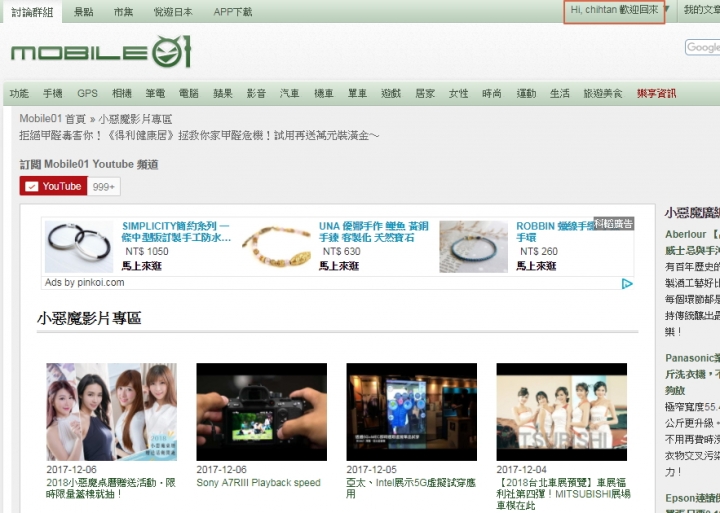Open the 旅遊美食 menu
Image resolution: width=720 pixels, height=513 pixels.
(603, 94)
